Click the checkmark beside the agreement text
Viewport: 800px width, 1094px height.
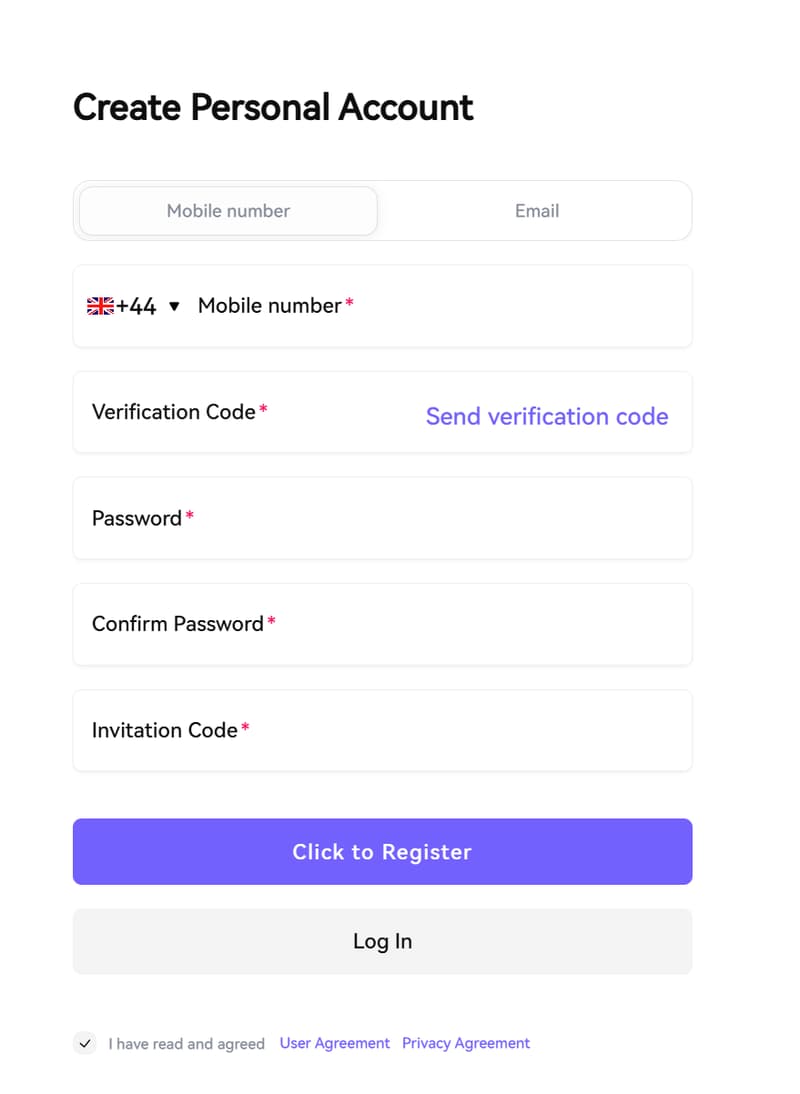(x=85, y=1043)
